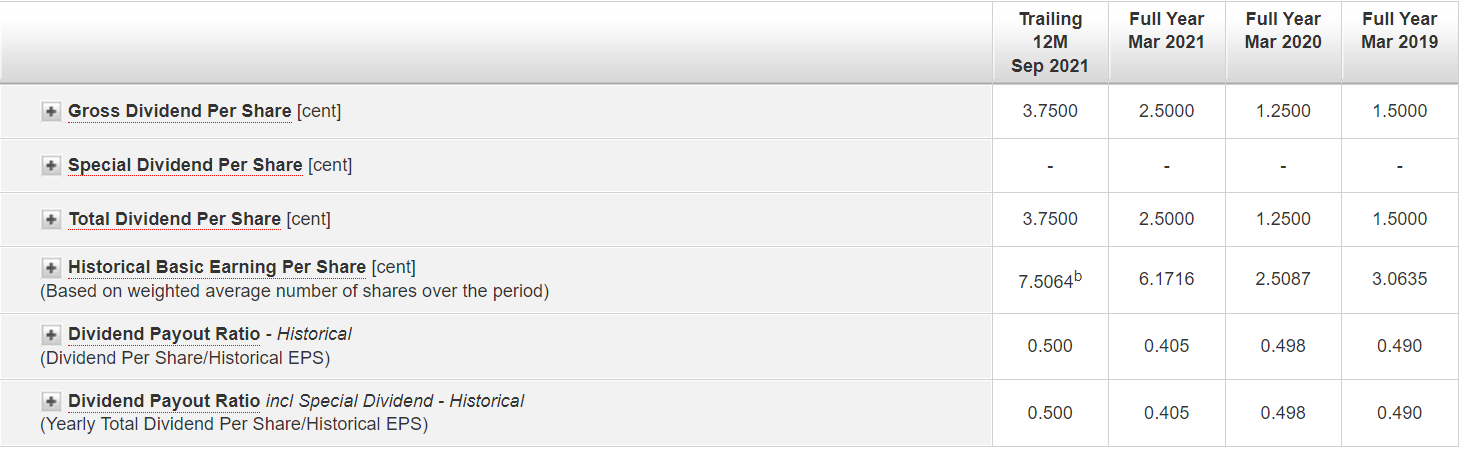Image resolution: width=1460 pixels, height=449 pixels.
Task: Expand Dividend Payout Ratio incl Special Dividend row
Action: pos(51,402)
